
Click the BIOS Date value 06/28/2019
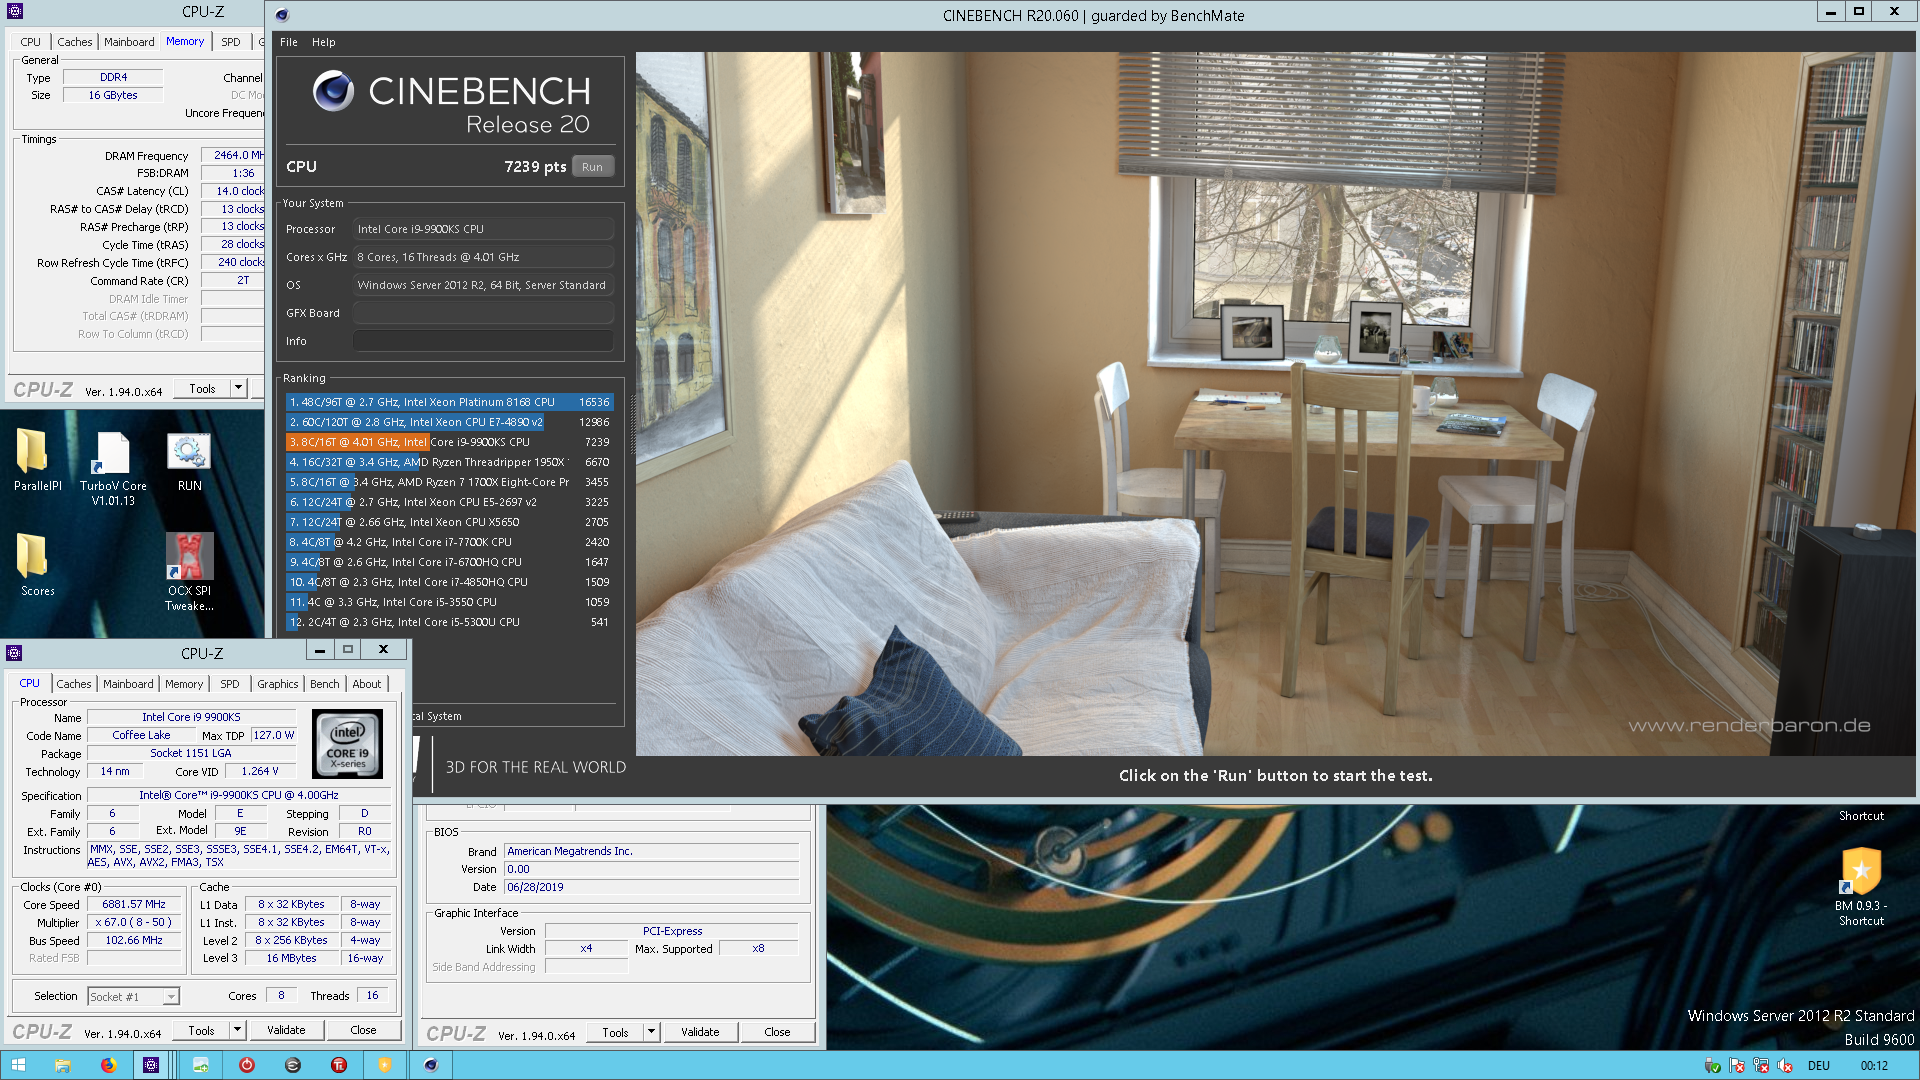[x=651, y=887]
